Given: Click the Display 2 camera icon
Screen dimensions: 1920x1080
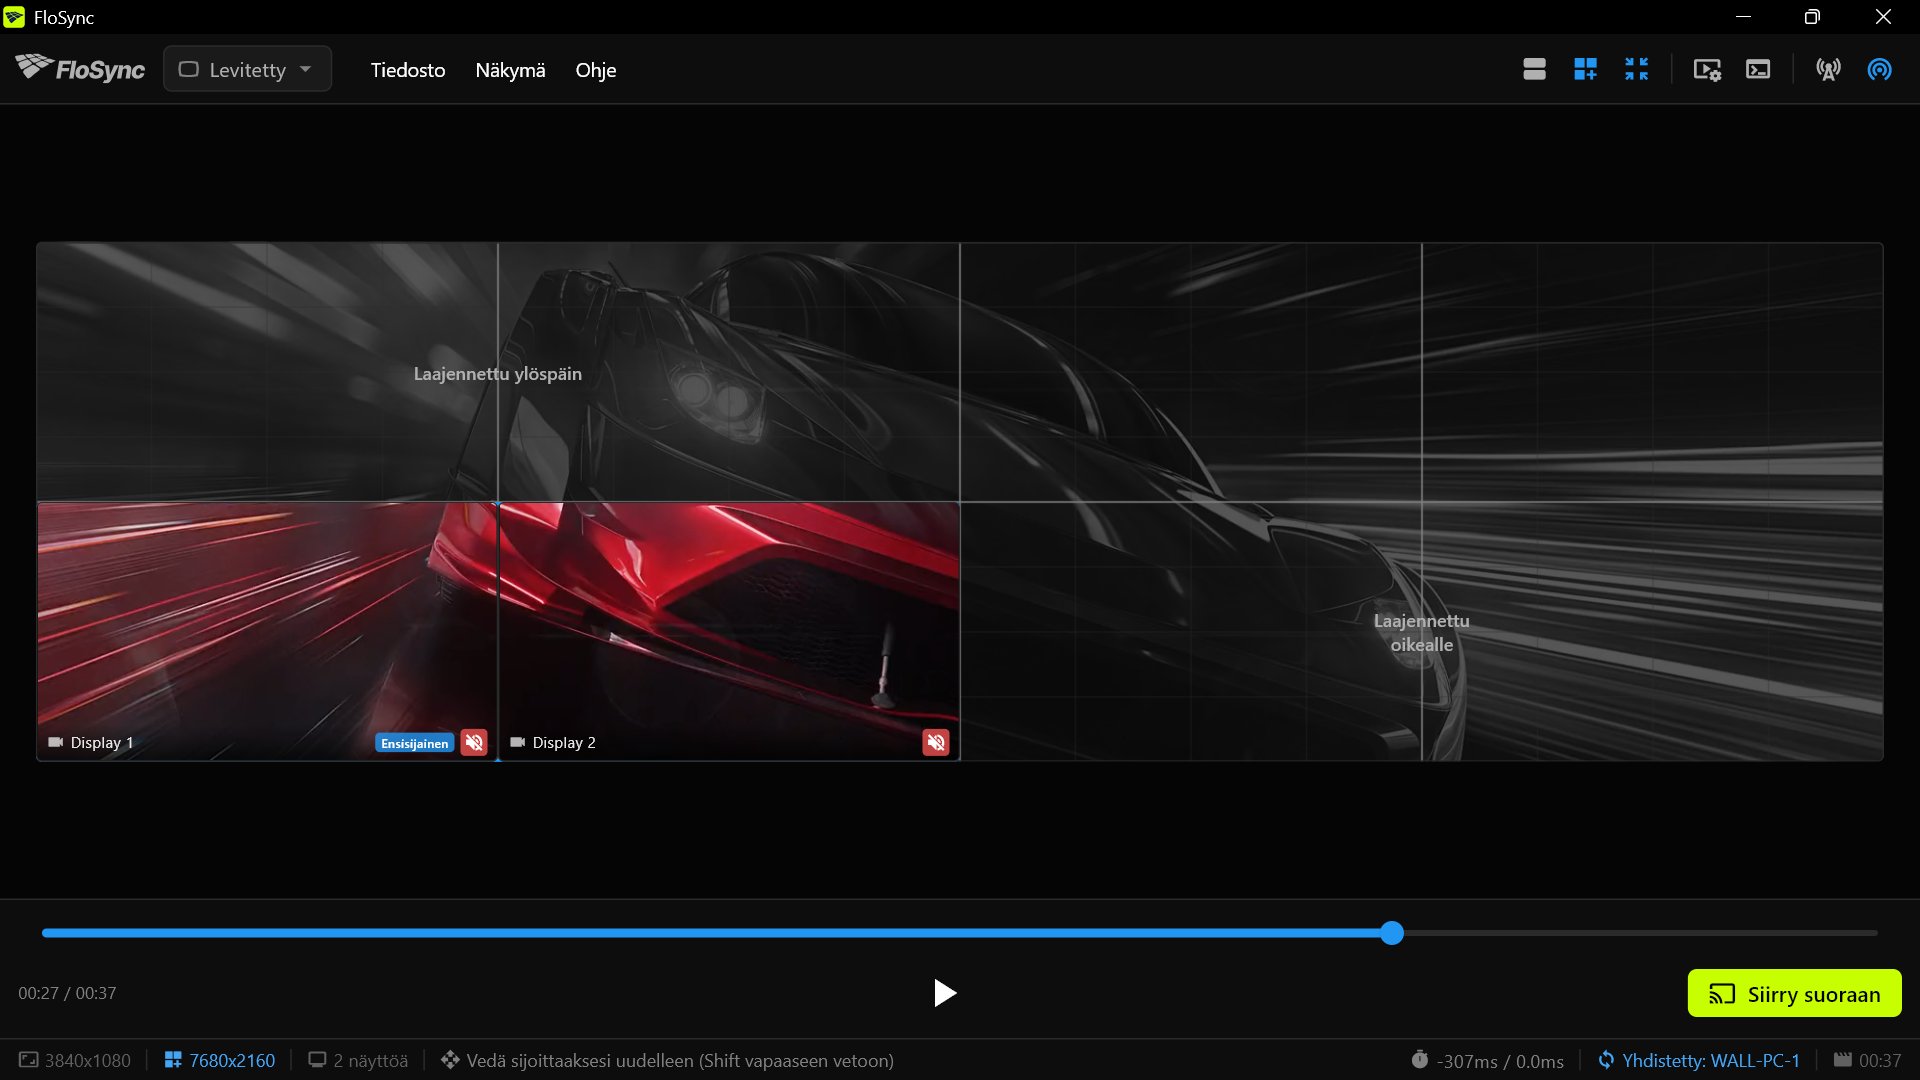Looking at the screenshot, I should tap(518, 742).
